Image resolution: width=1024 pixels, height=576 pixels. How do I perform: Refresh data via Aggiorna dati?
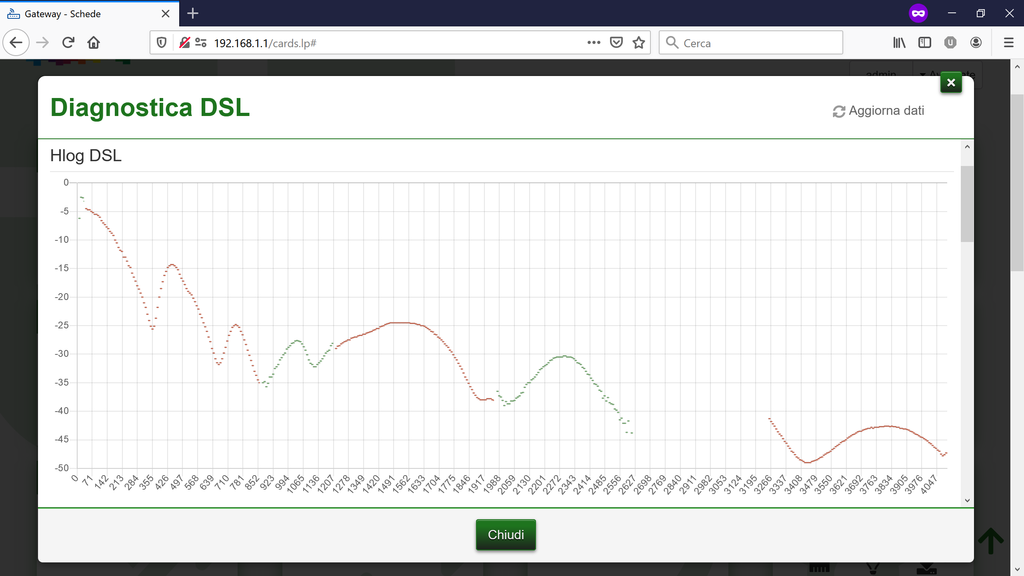click(x=878, y=111)
